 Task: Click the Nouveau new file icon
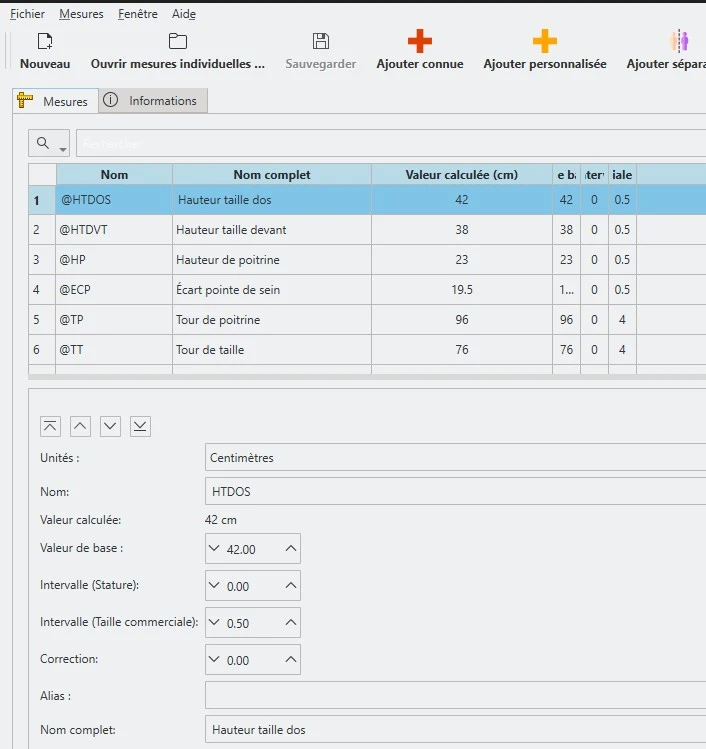coord(45,42)
